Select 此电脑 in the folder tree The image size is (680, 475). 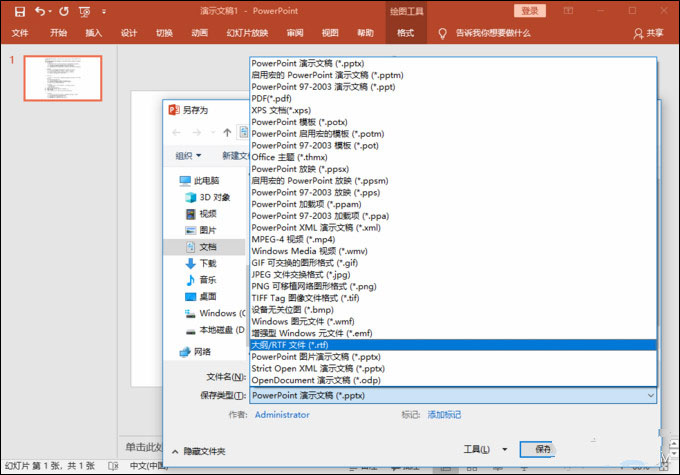pos(200,180)
